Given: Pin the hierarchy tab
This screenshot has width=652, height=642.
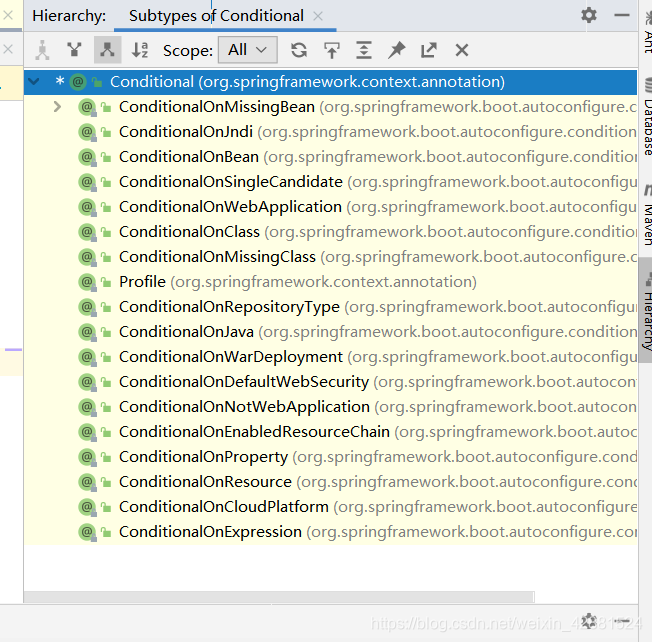Looking at the screenshot, I should (396, 50).
